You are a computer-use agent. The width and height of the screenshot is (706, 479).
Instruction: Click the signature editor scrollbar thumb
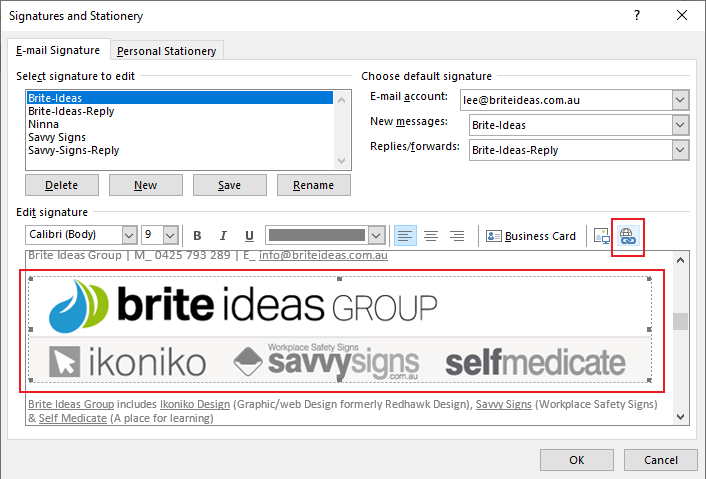pos(680,321)
